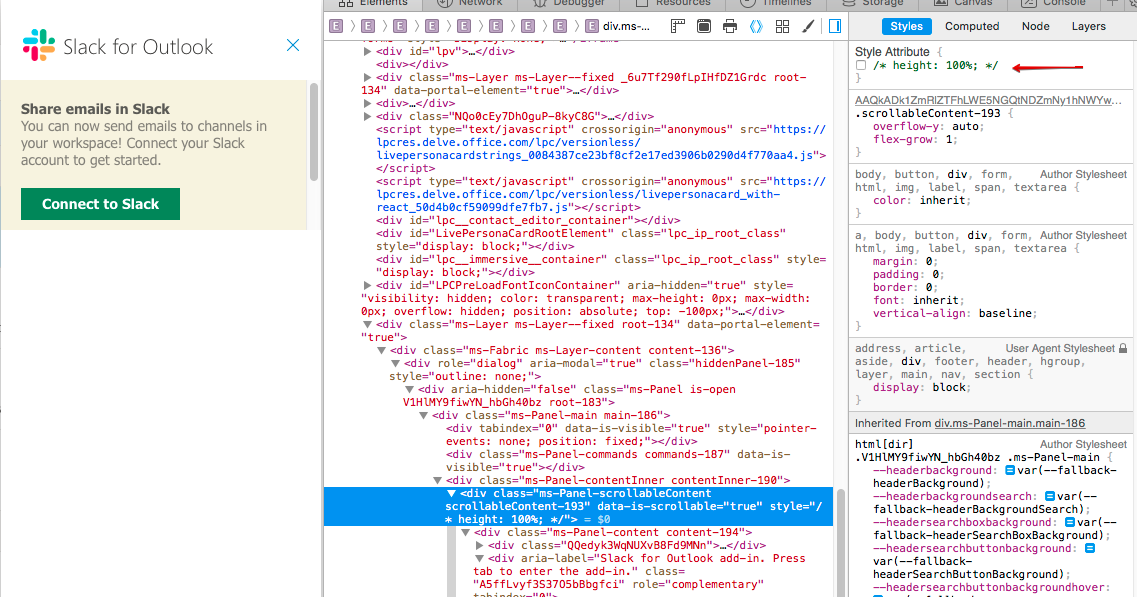Click the Style Attribute rule header
The image size is (1137, 597).
click(892, 52)
